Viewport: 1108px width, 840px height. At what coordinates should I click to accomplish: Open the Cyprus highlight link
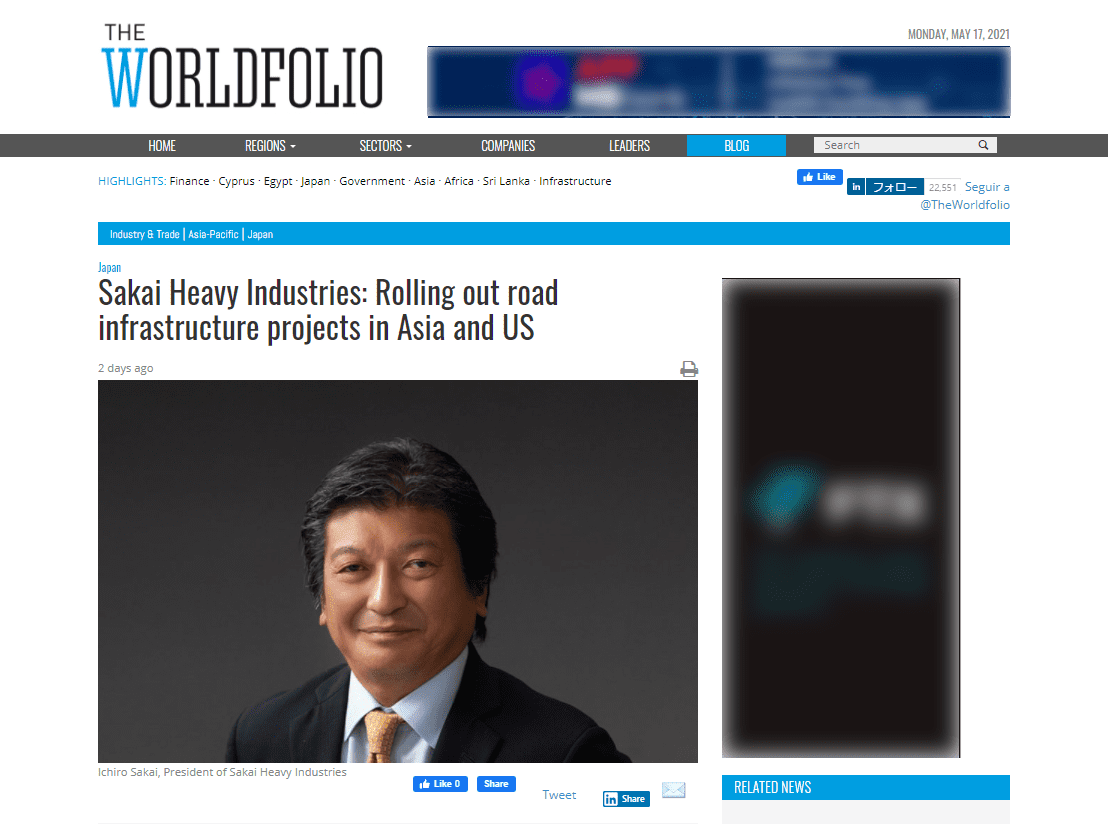click(236, 181)
